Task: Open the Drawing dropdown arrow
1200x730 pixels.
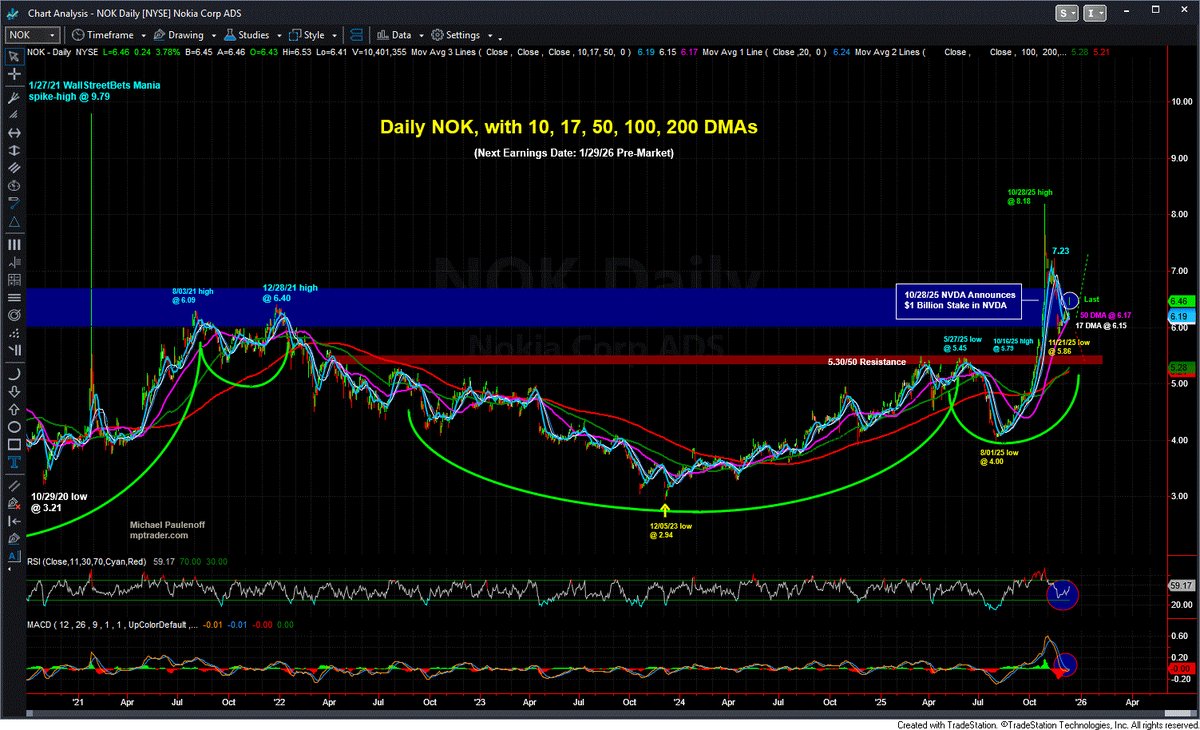Action: pos(212,33)
